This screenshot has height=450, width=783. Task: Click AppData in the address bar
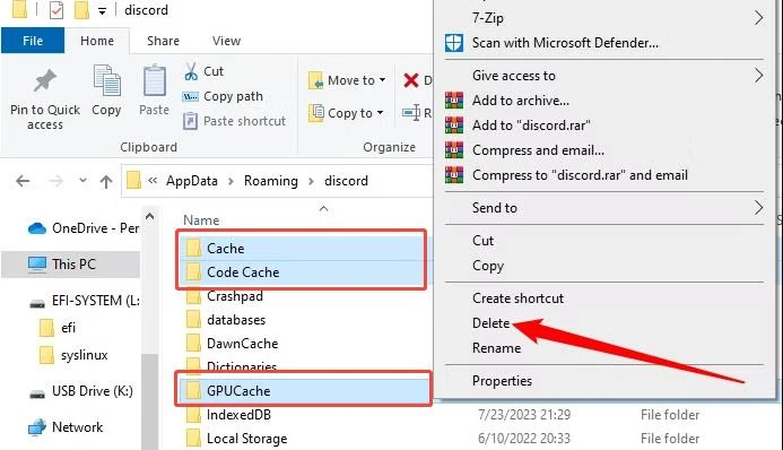192,181
